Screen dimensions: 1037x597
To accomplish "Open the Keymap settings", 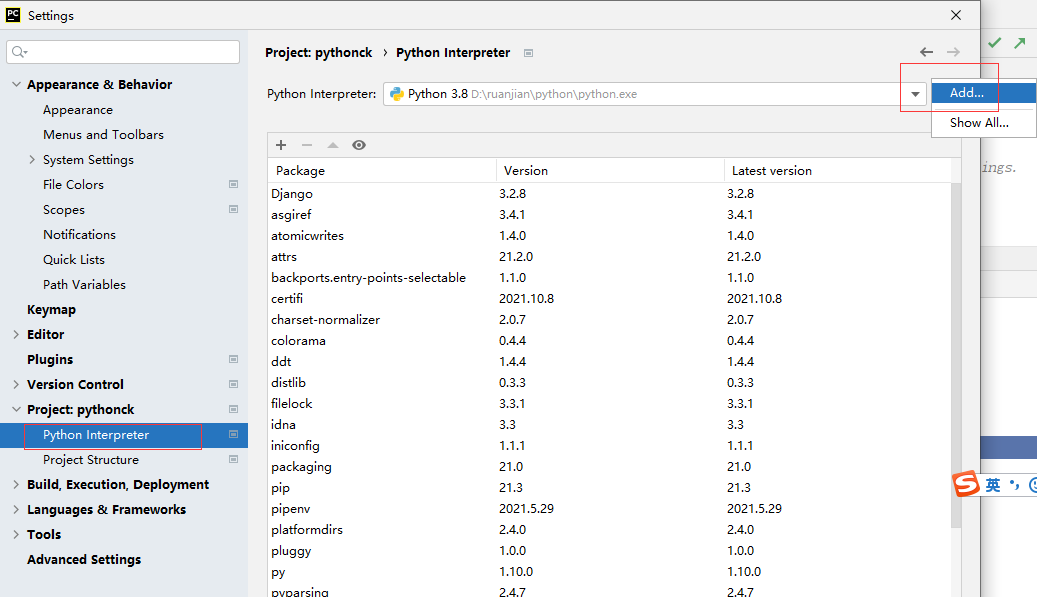I will coord(52,309).
